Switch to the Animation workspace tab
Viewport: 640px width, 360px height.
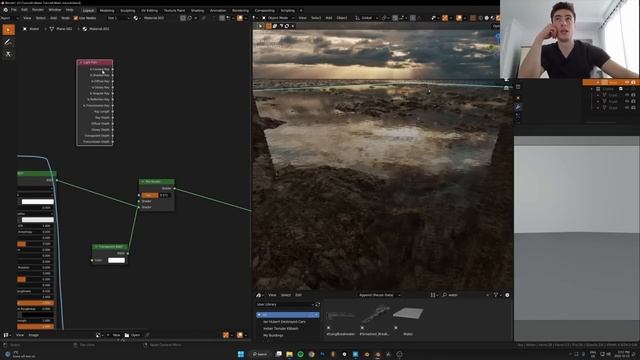click(x=218, y=10)
